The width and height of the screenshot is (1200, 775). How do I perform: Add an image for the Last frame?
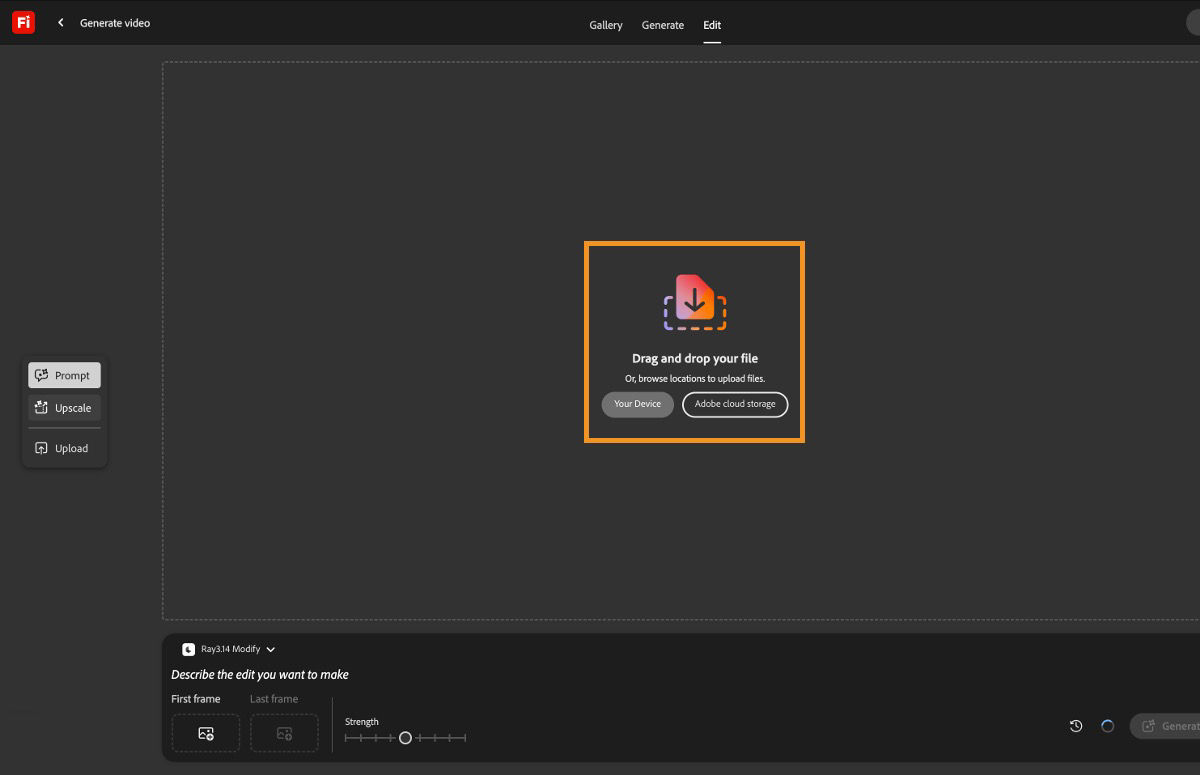click(284, 733)
